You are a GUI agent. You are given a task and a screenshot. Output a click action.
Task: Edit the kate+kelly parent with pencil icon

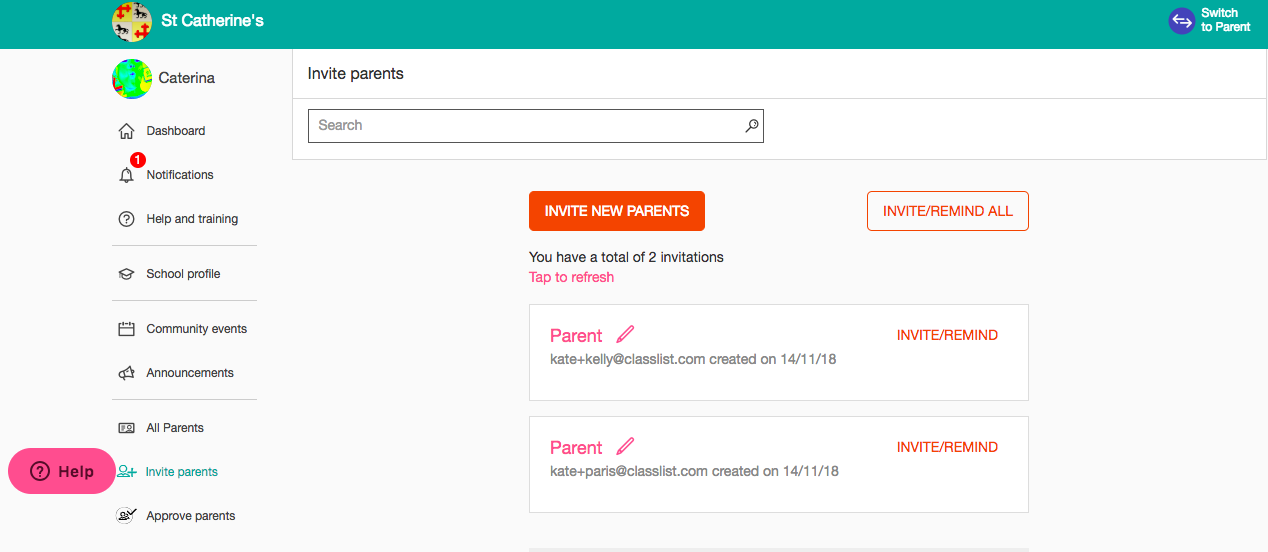coord(625,334)
